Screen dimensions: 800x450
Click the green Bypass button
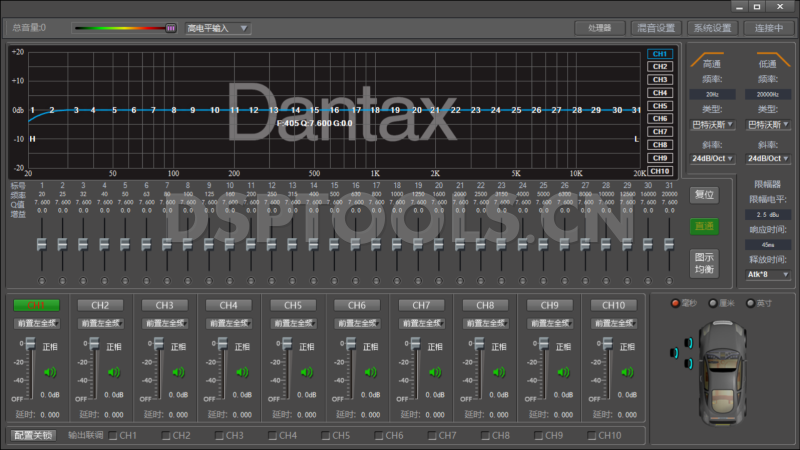[x=705, y=226]
